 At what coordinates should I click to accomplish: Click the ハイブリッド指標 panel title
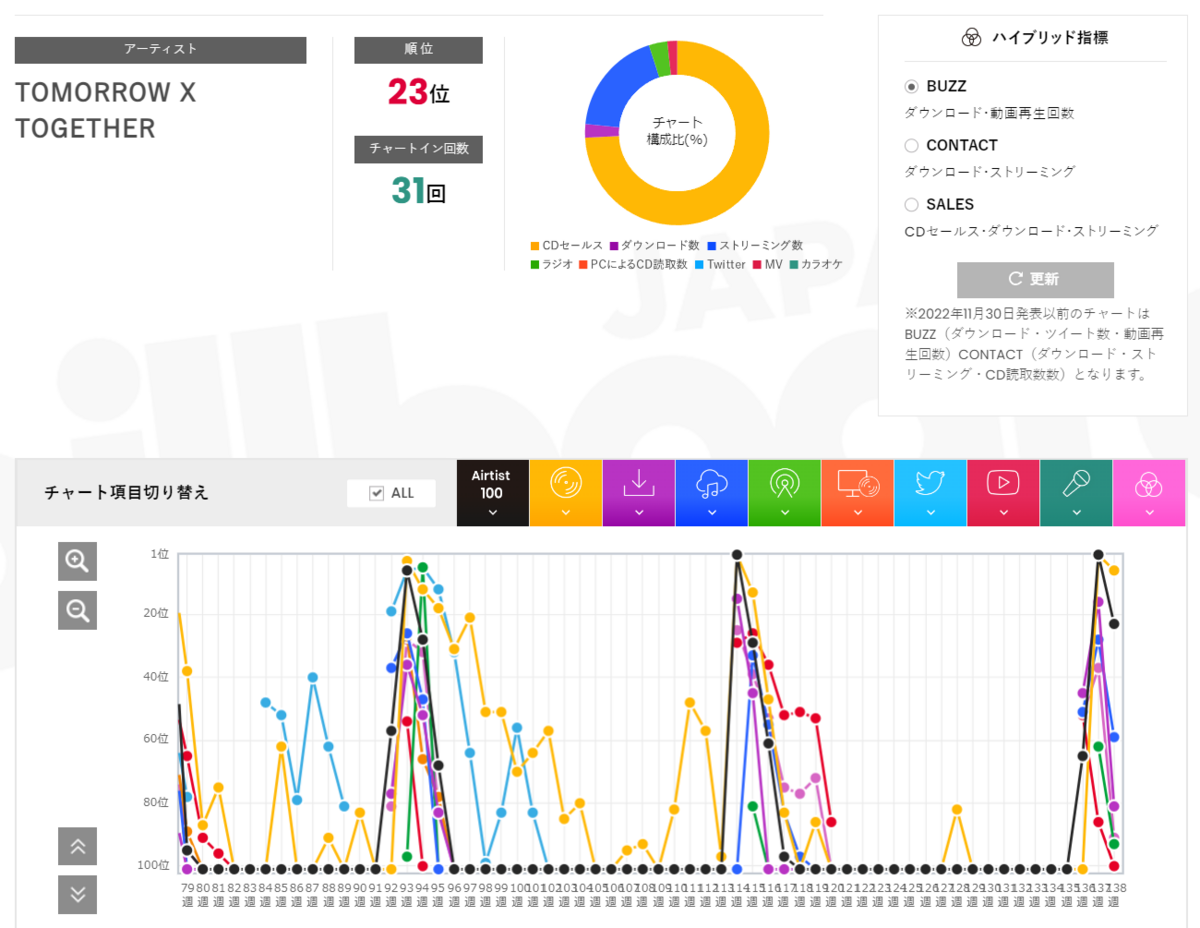(x=1050, y=38)
